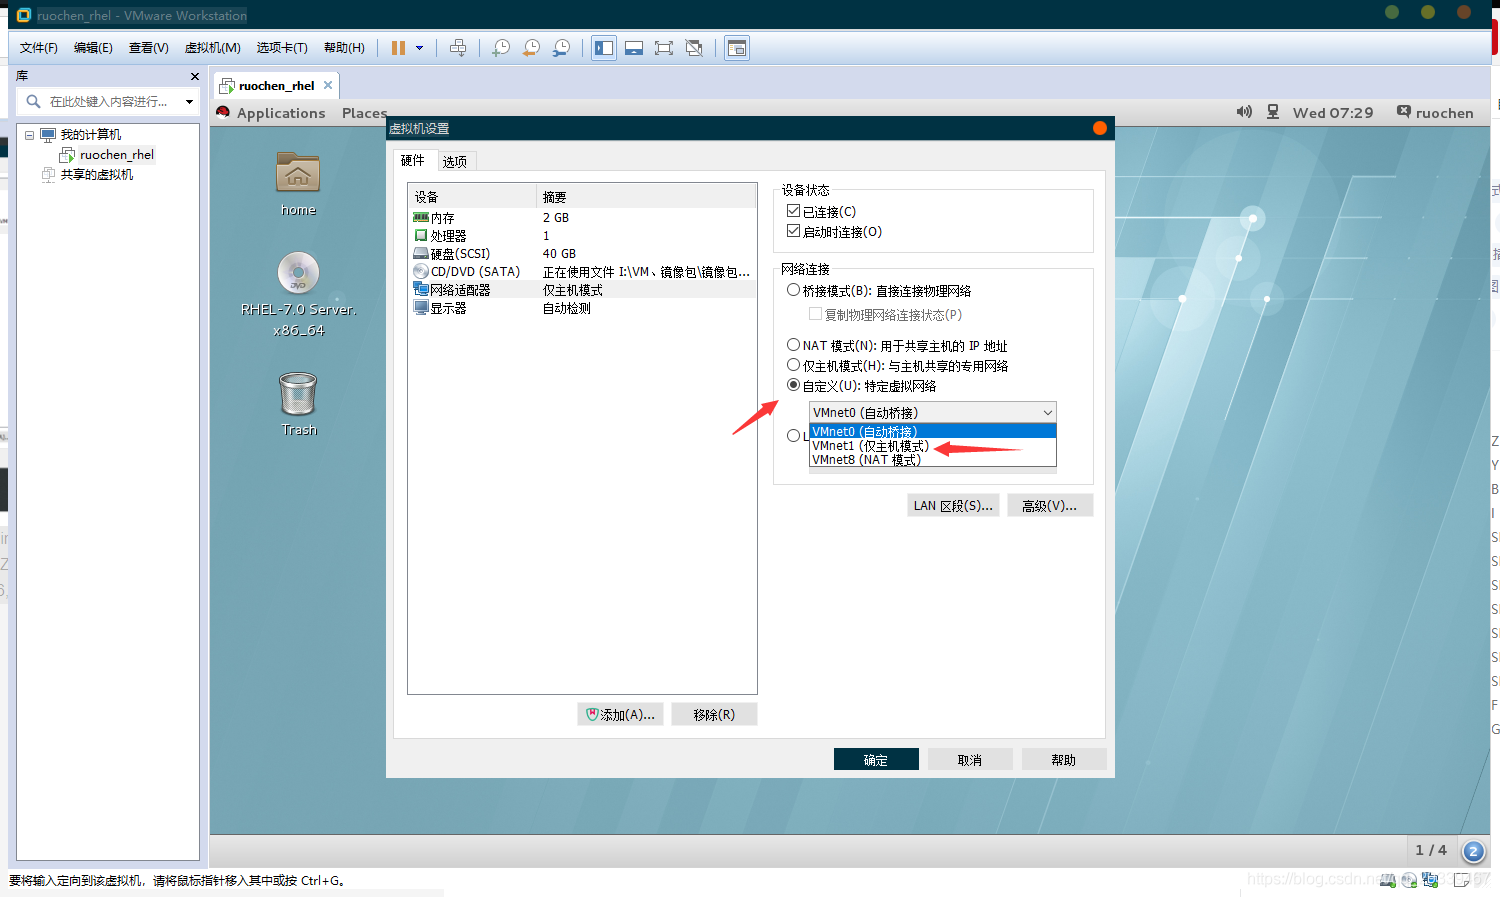Open the snapshot manager clock-wrench icon
Viewport: 1500px width, 897px height.
(x=561, y=48)
